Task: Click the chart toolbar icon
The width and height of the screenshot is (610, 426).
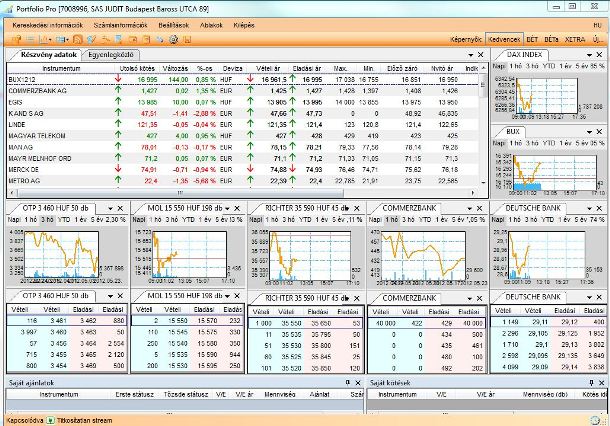Action: [x=43, y=39]
